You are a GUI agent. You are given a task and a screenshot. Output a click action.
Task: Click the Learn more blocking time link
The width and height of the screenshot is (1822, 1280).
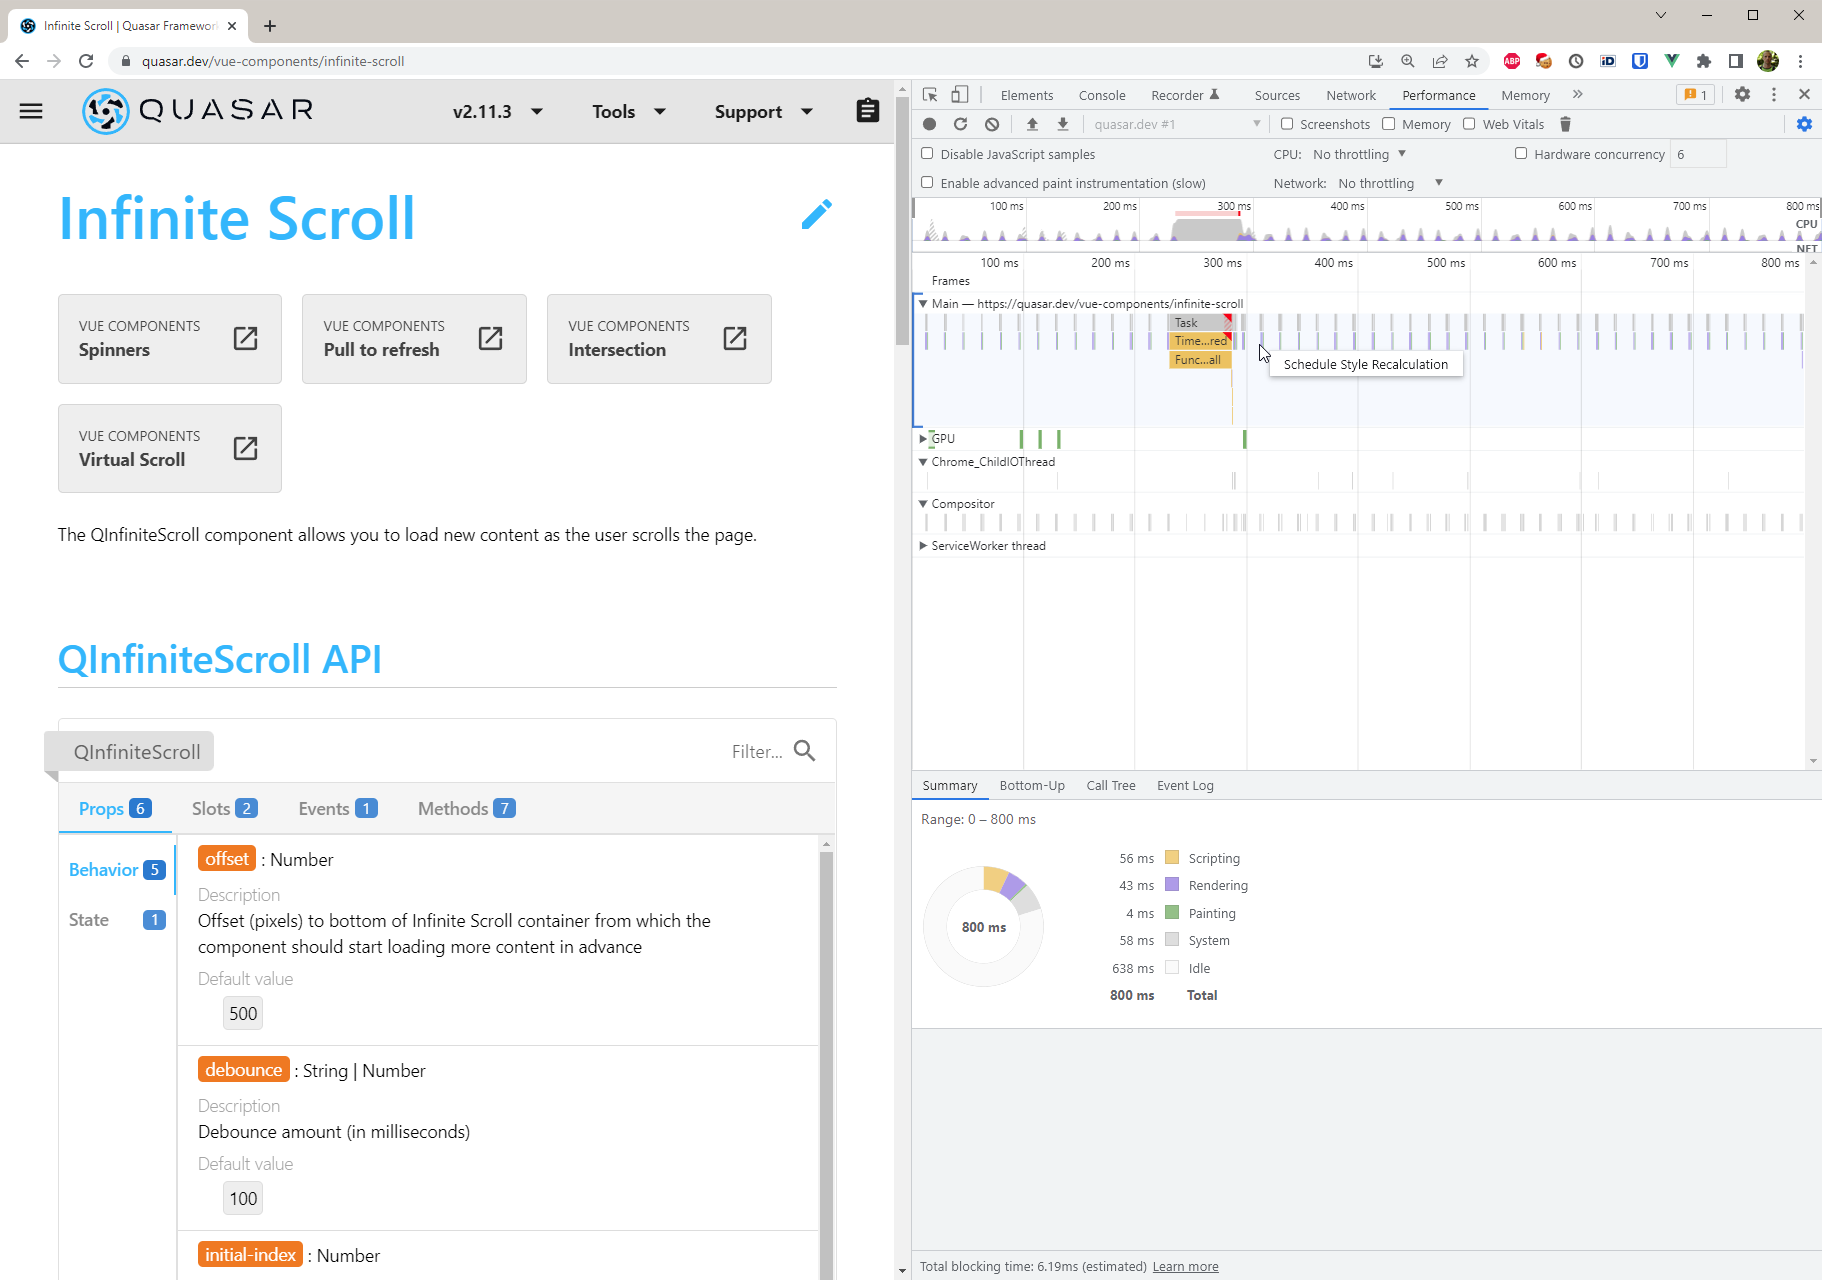tap(1185, 1266)
